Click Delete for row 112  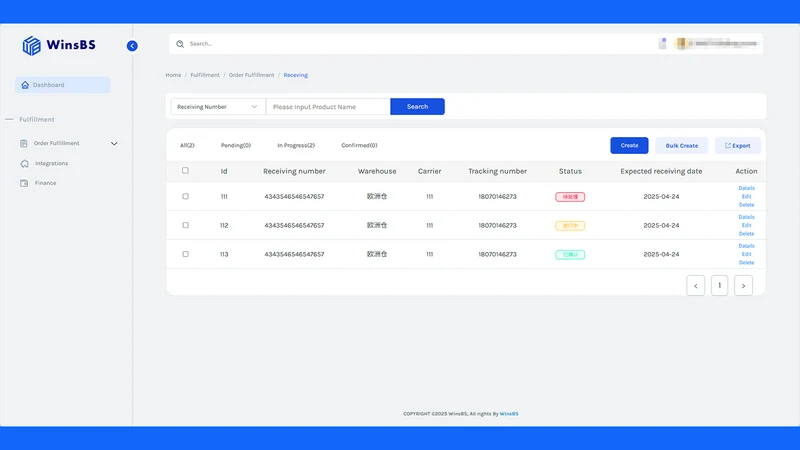(x=746, y=234)
